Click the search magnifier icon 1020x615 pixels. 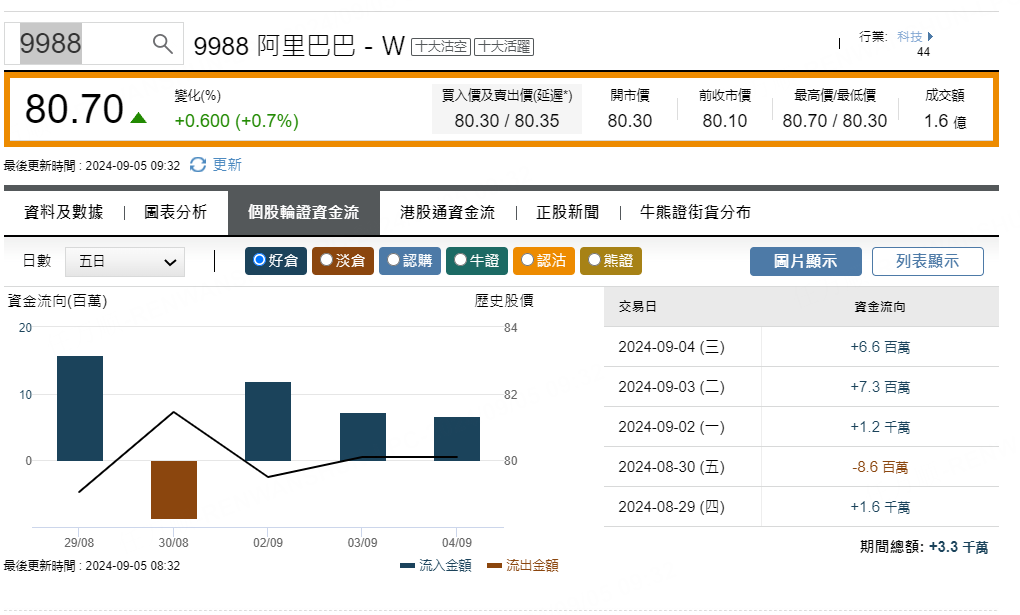point(163,44)
